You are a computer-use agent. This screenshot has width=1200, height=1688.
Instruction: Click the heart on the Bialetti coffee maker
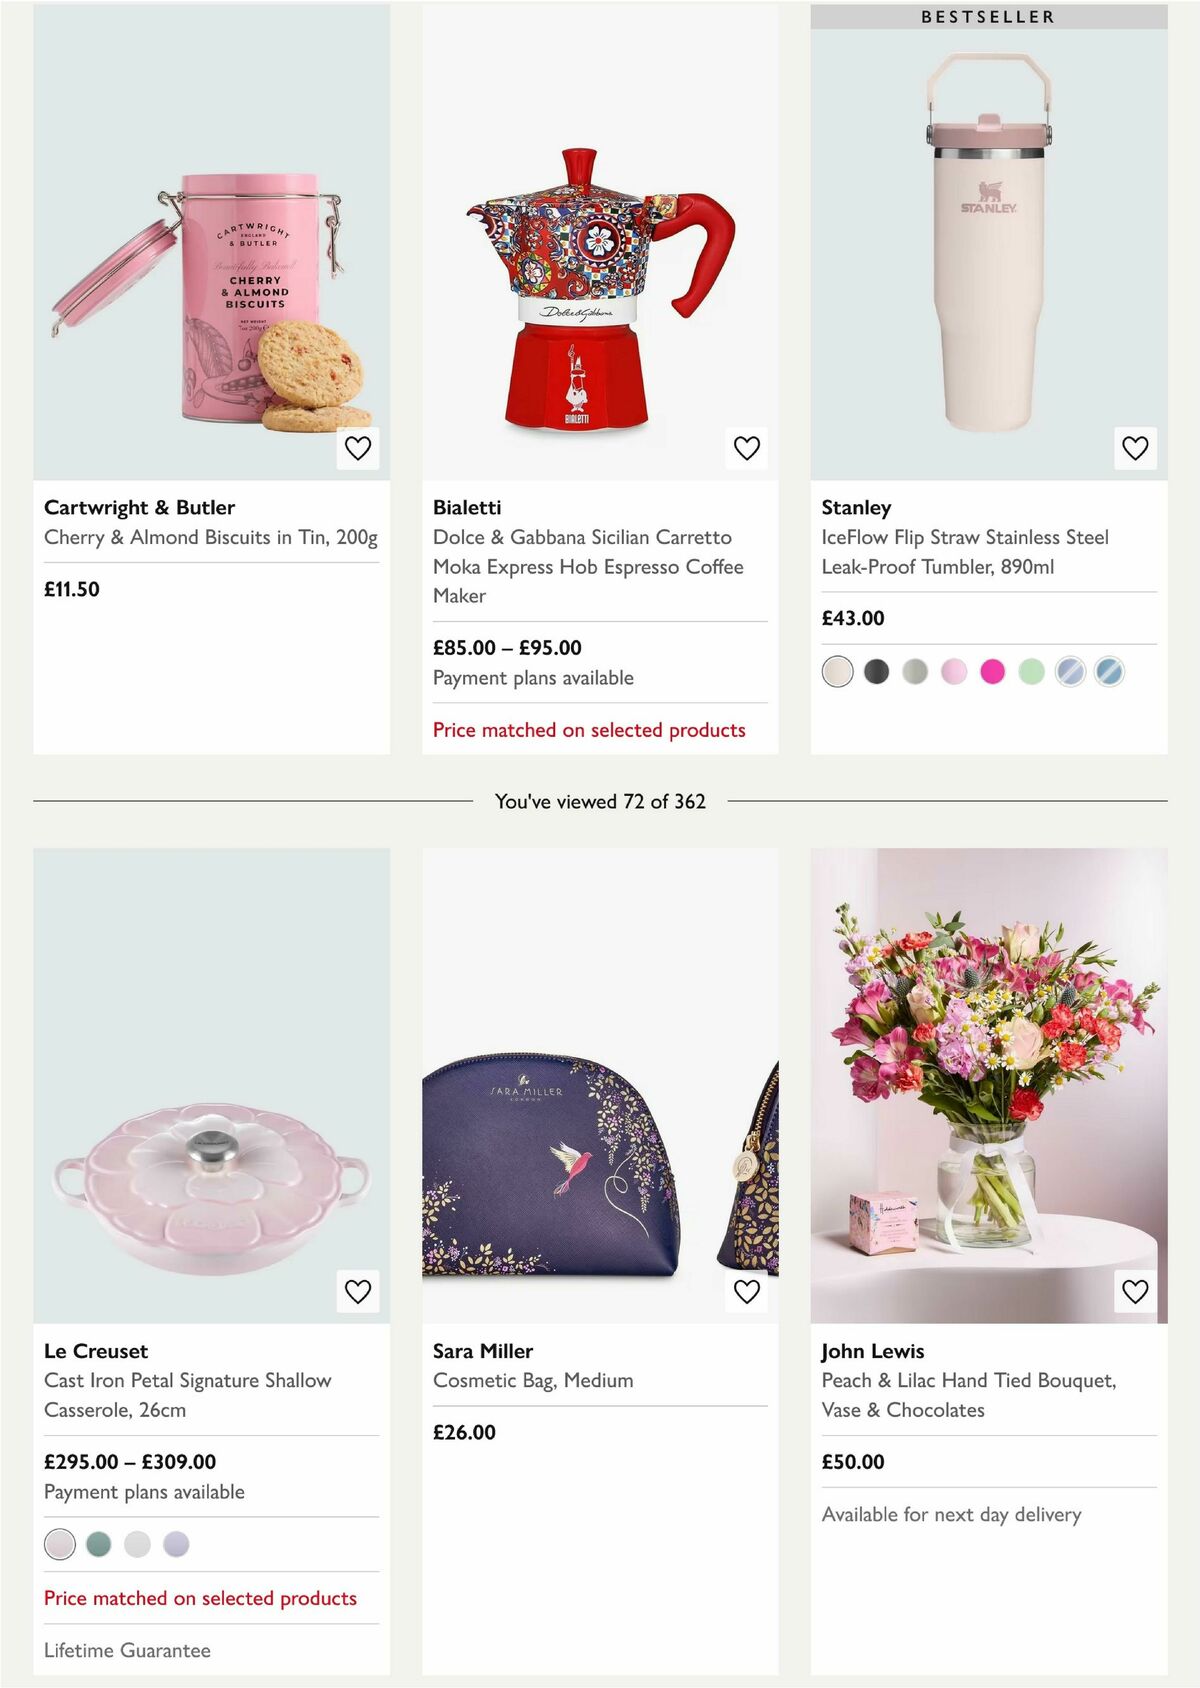[x=746, y=450]
